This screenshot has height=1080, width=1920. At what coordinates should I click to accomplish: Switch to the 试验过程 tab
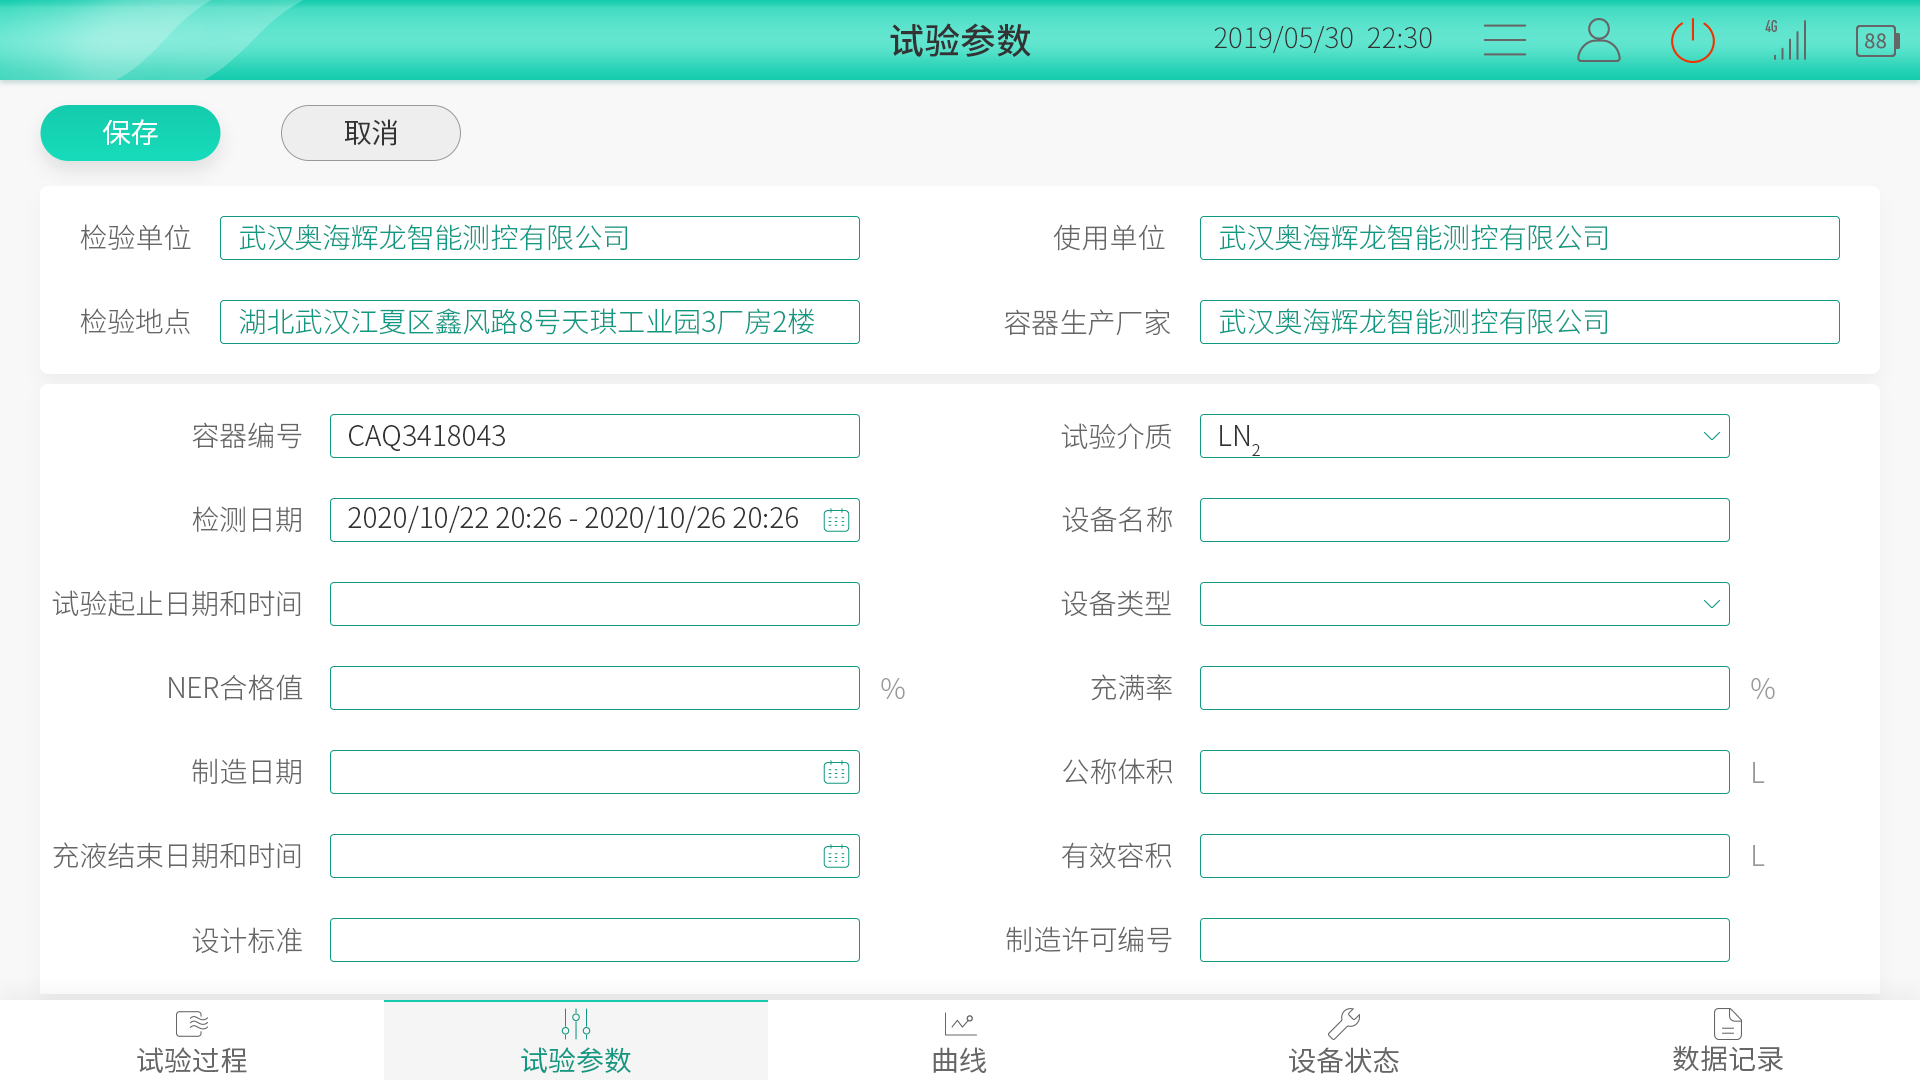(192, 1041)
